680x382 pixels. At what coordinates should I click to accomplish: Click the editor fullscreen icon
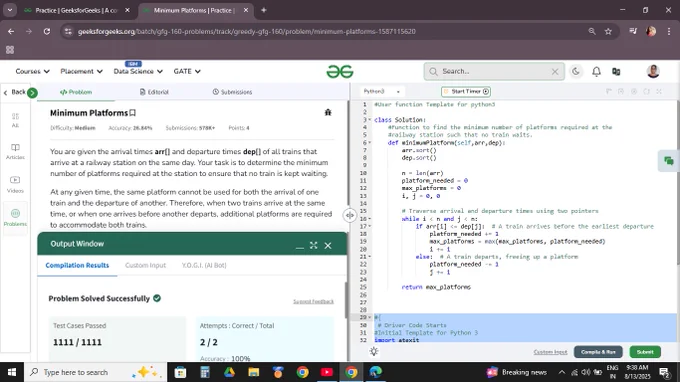[659, 91]
